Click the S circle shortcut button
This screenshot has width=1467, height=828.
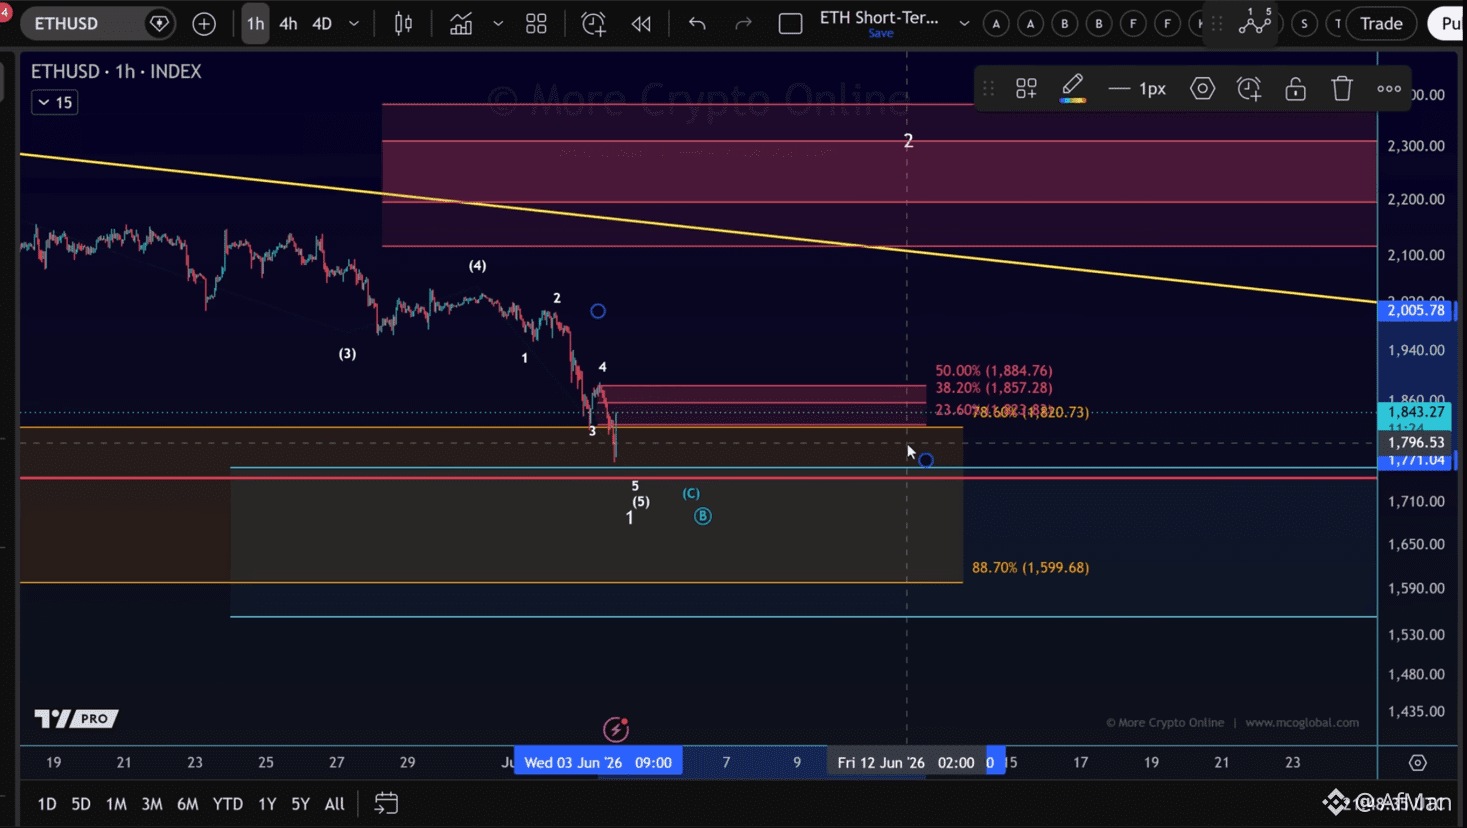1304,23
